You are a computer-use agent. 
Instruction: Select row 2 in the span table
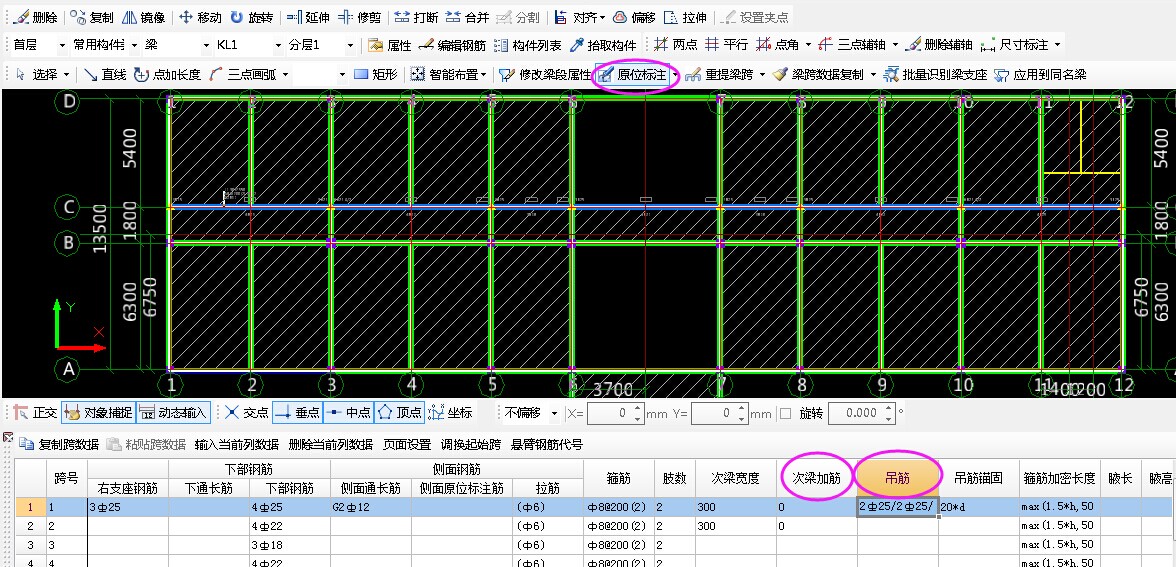coord(31,526)
